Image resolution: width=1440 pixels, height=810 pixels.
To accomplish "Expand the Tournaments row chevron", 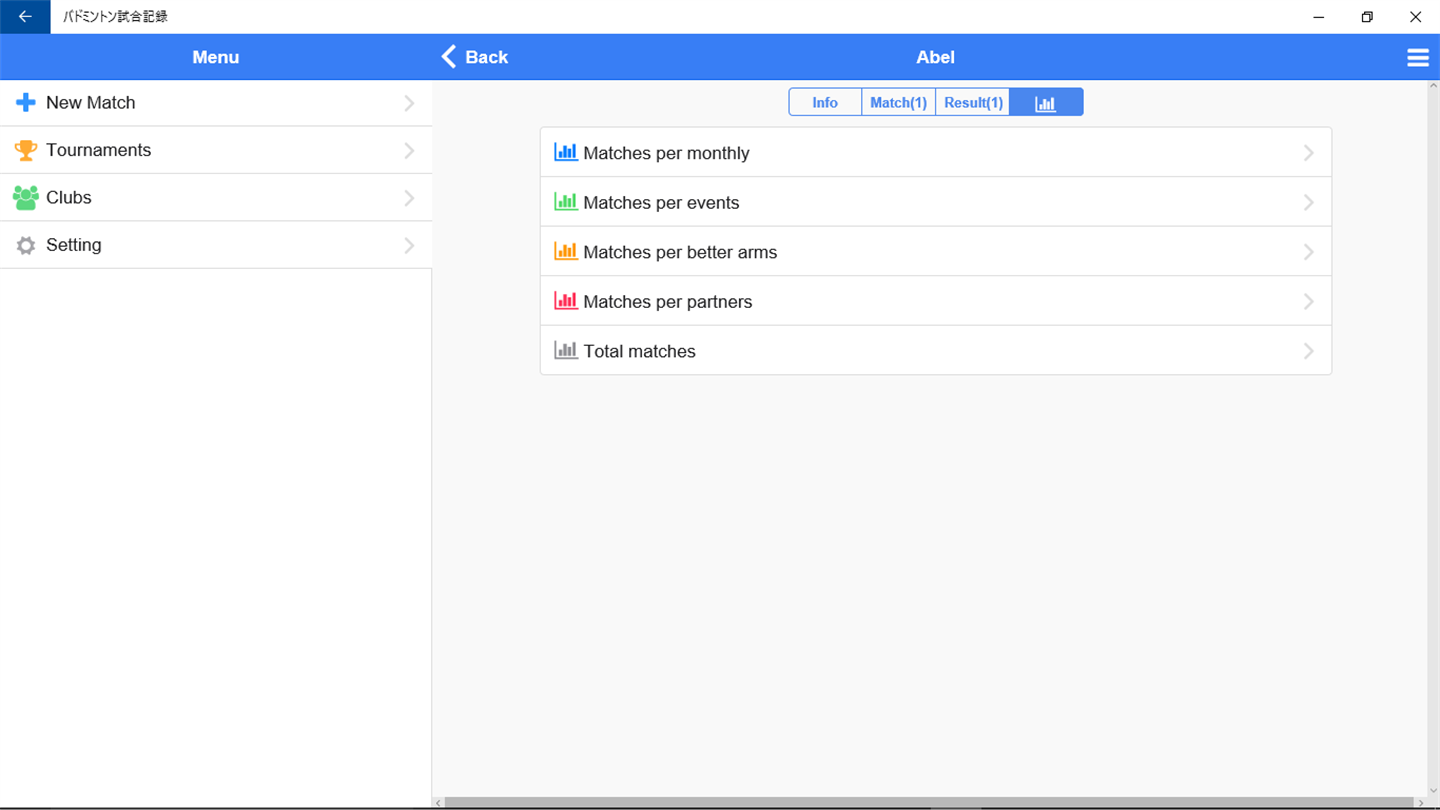I will 409,150.
